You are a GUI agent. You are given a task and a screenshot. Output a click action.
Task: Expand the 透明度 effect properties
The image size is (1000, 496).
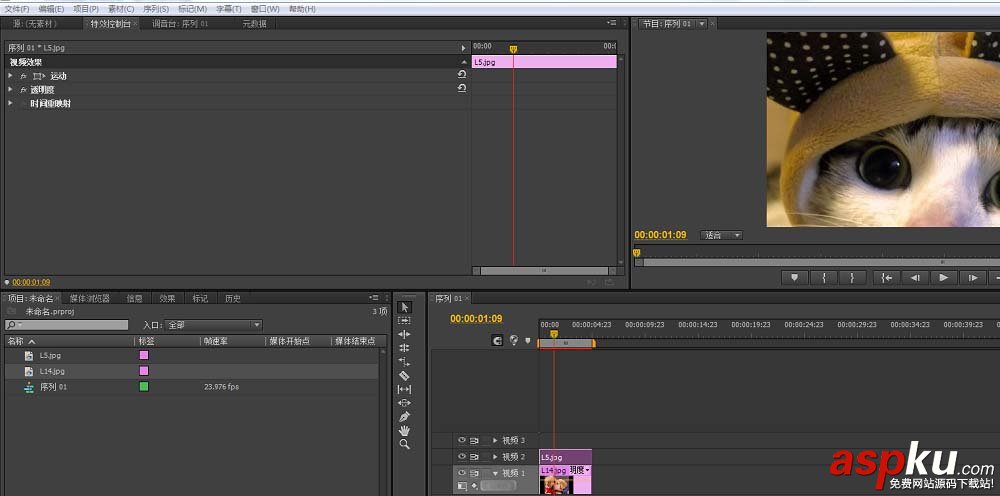(10, 90)
